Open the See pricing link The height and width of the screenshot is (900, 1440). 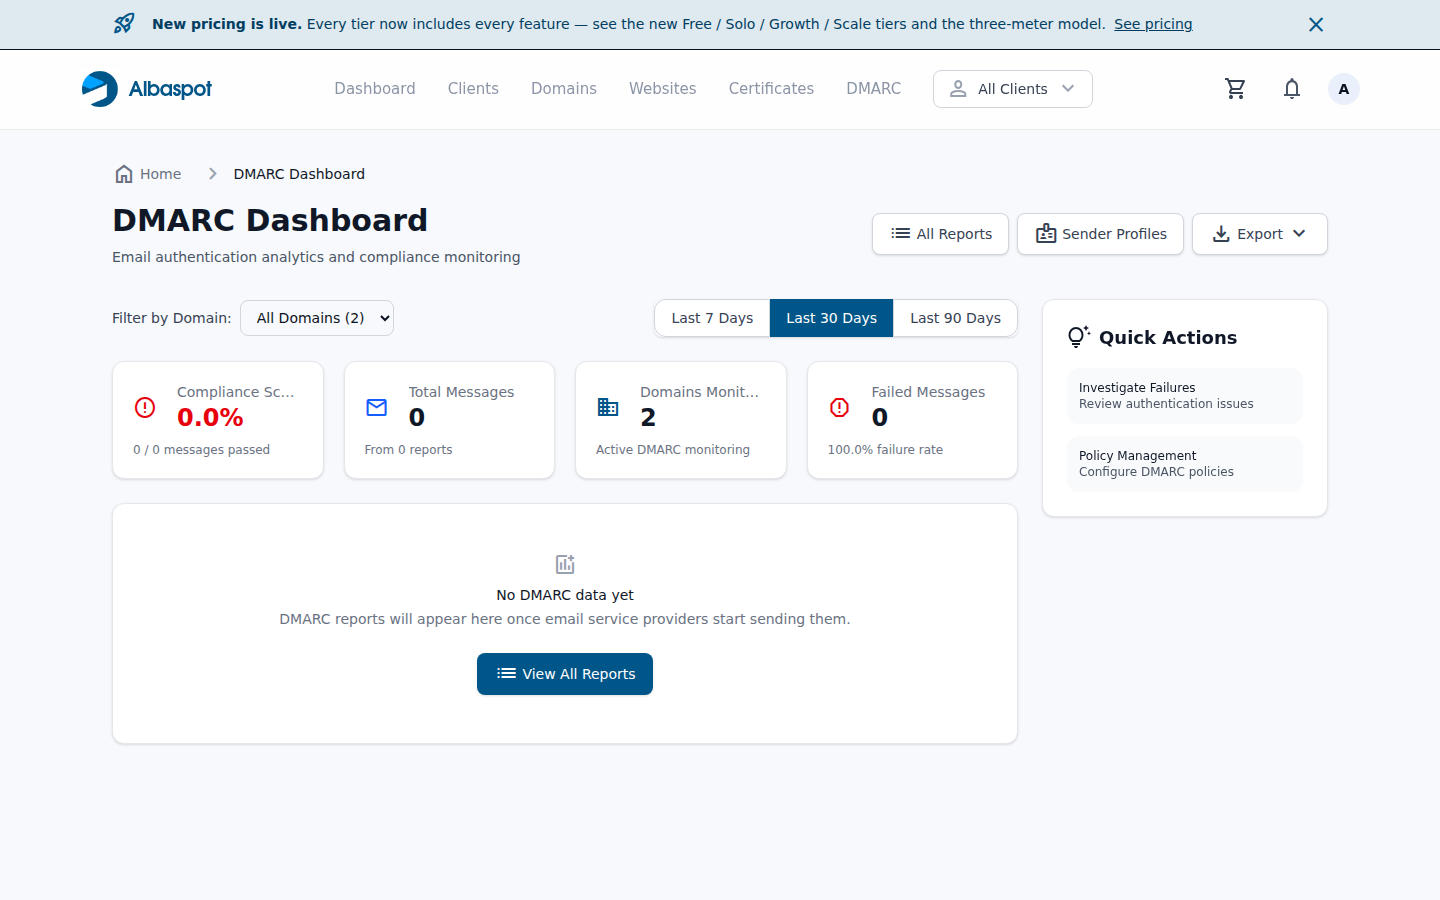coord(1153,24)
